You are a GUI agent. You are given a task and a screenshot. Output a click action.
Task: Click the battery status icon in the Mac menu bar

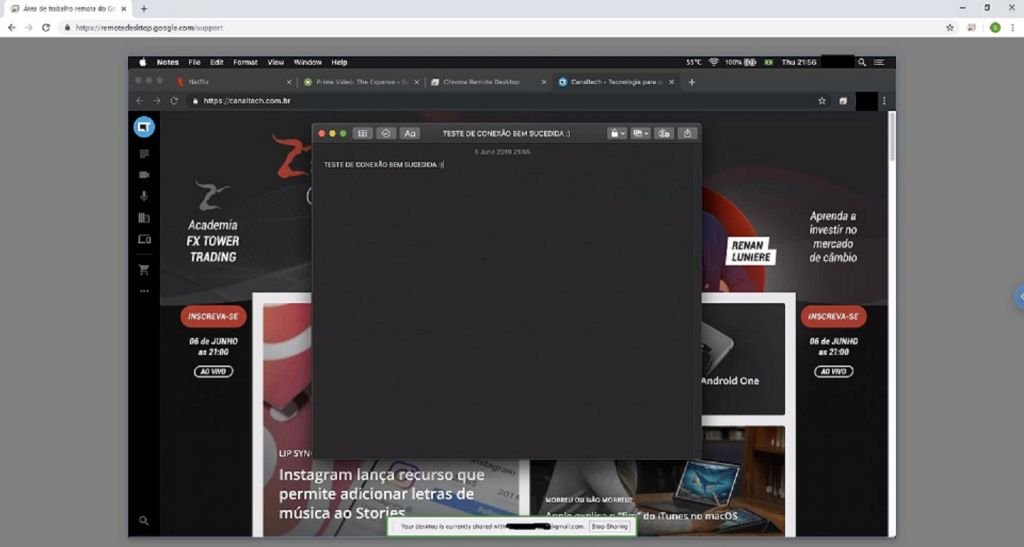pos(750,62)
